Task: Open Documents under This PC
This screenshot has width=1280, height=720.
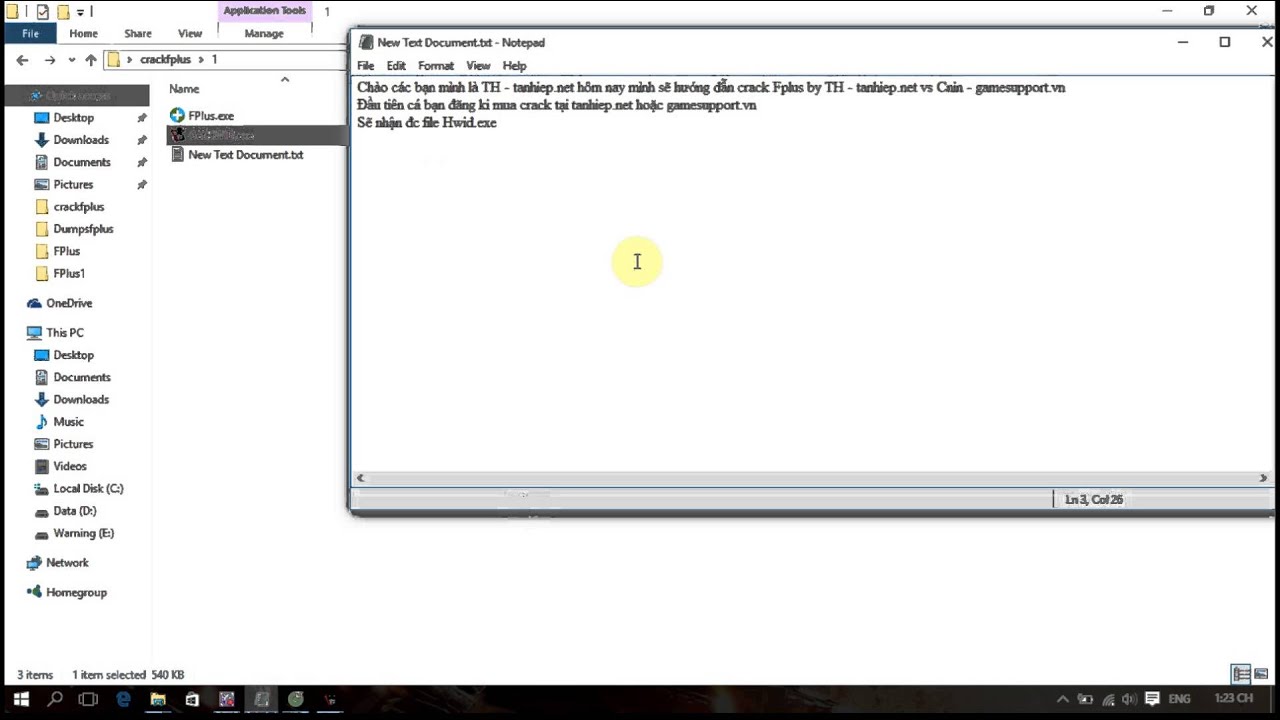Action: pyautogui.click(x=82, y=377)
